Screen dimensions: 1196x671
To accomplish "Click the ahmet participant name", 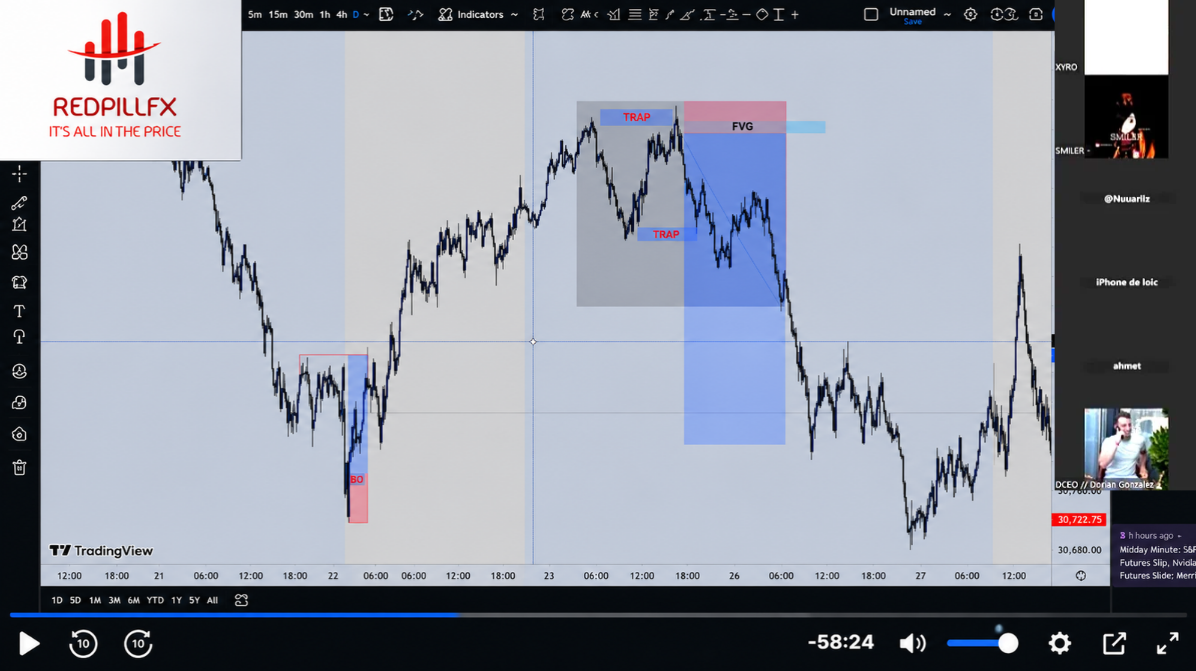I will tap(1127, 366).
